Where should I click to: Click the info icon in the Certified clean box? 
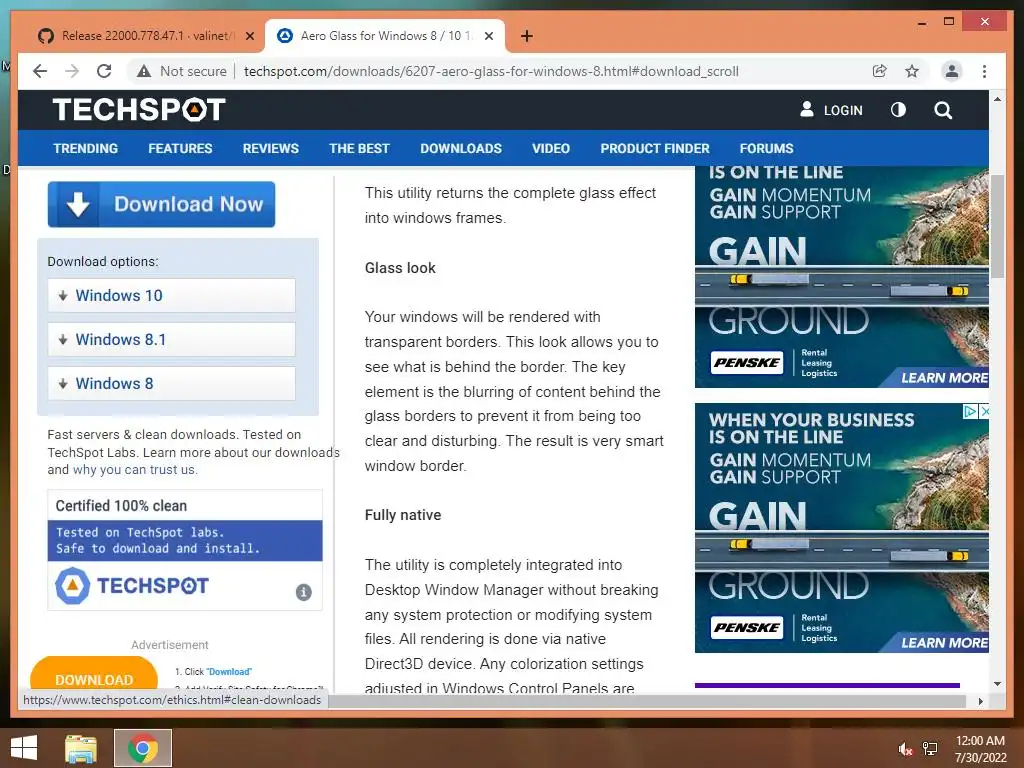click(304, 592)
